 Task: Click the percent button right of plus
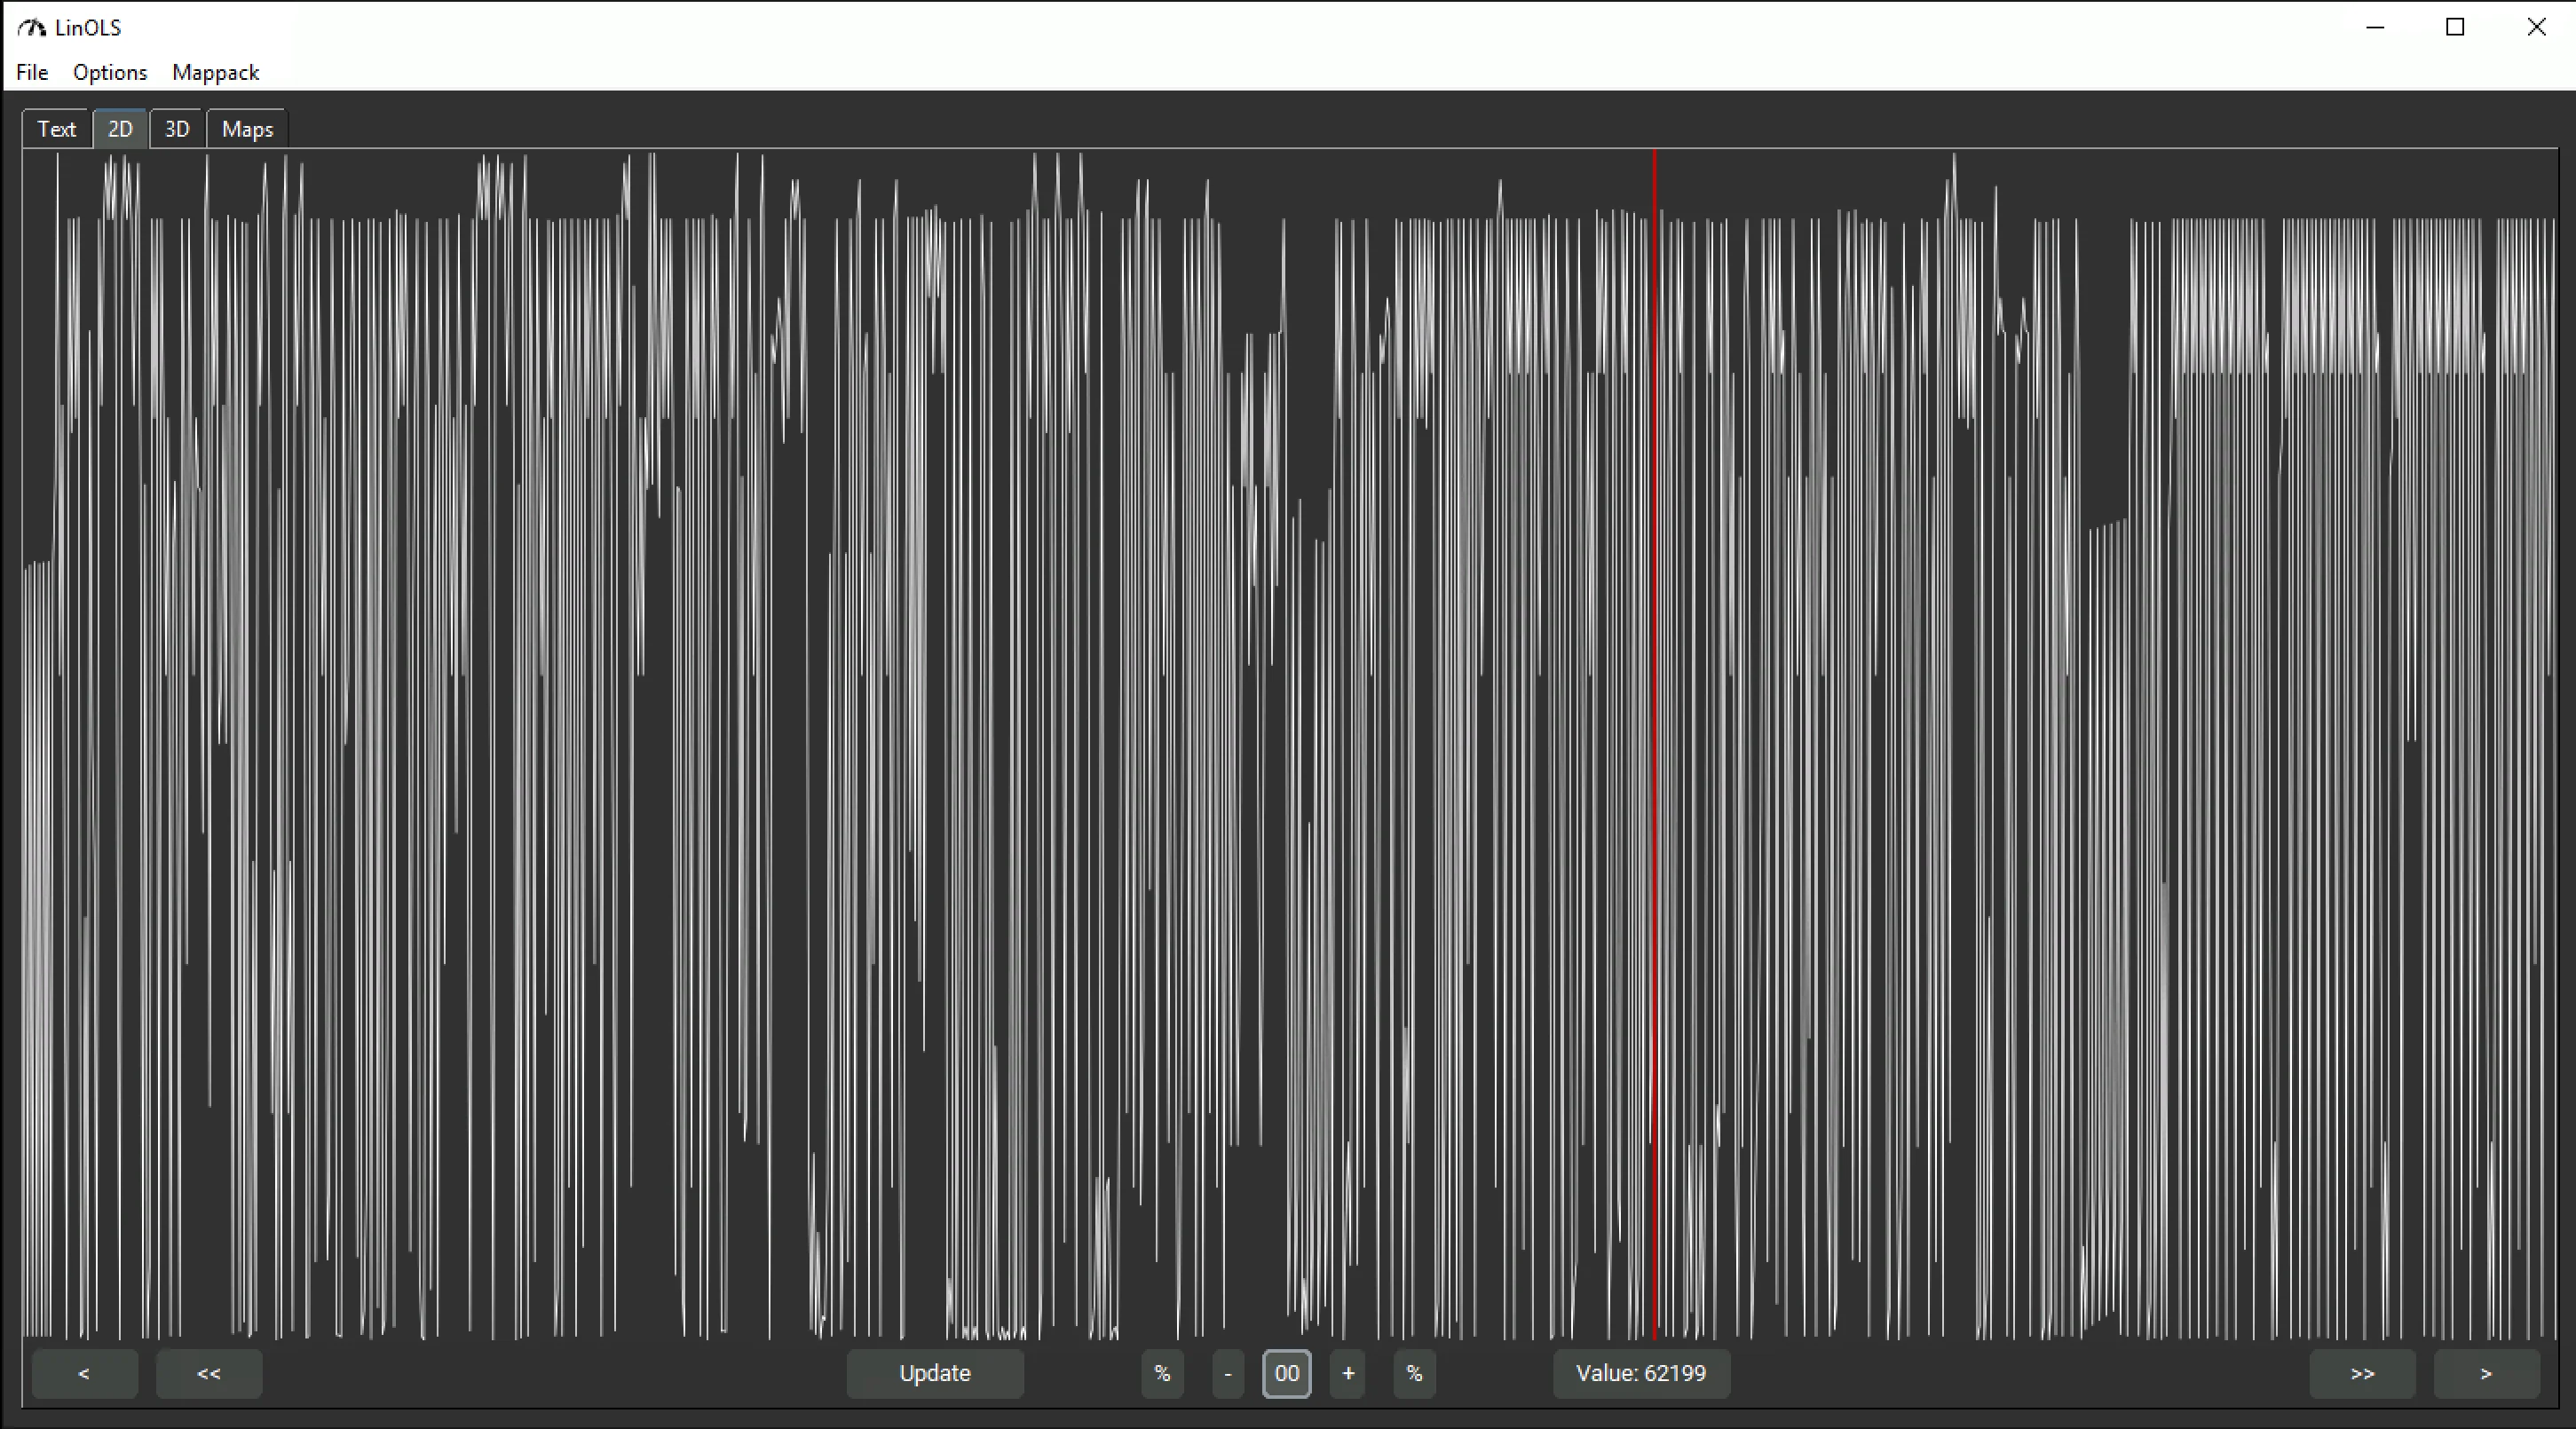tap(1414, 1373)
